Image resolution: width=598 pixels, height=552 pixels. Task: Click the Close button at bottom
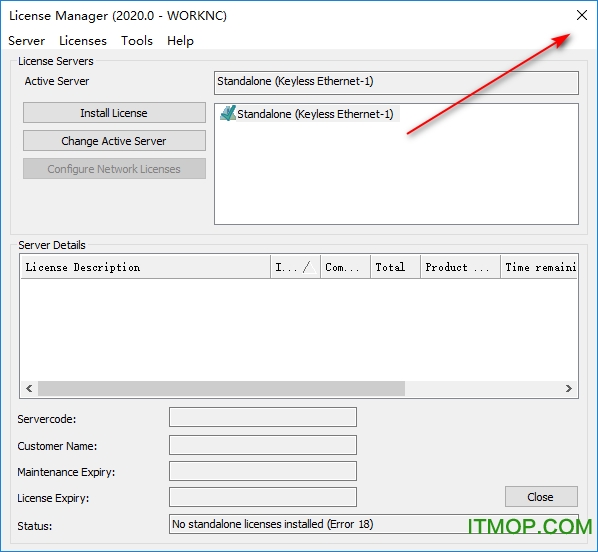(541, 496)
